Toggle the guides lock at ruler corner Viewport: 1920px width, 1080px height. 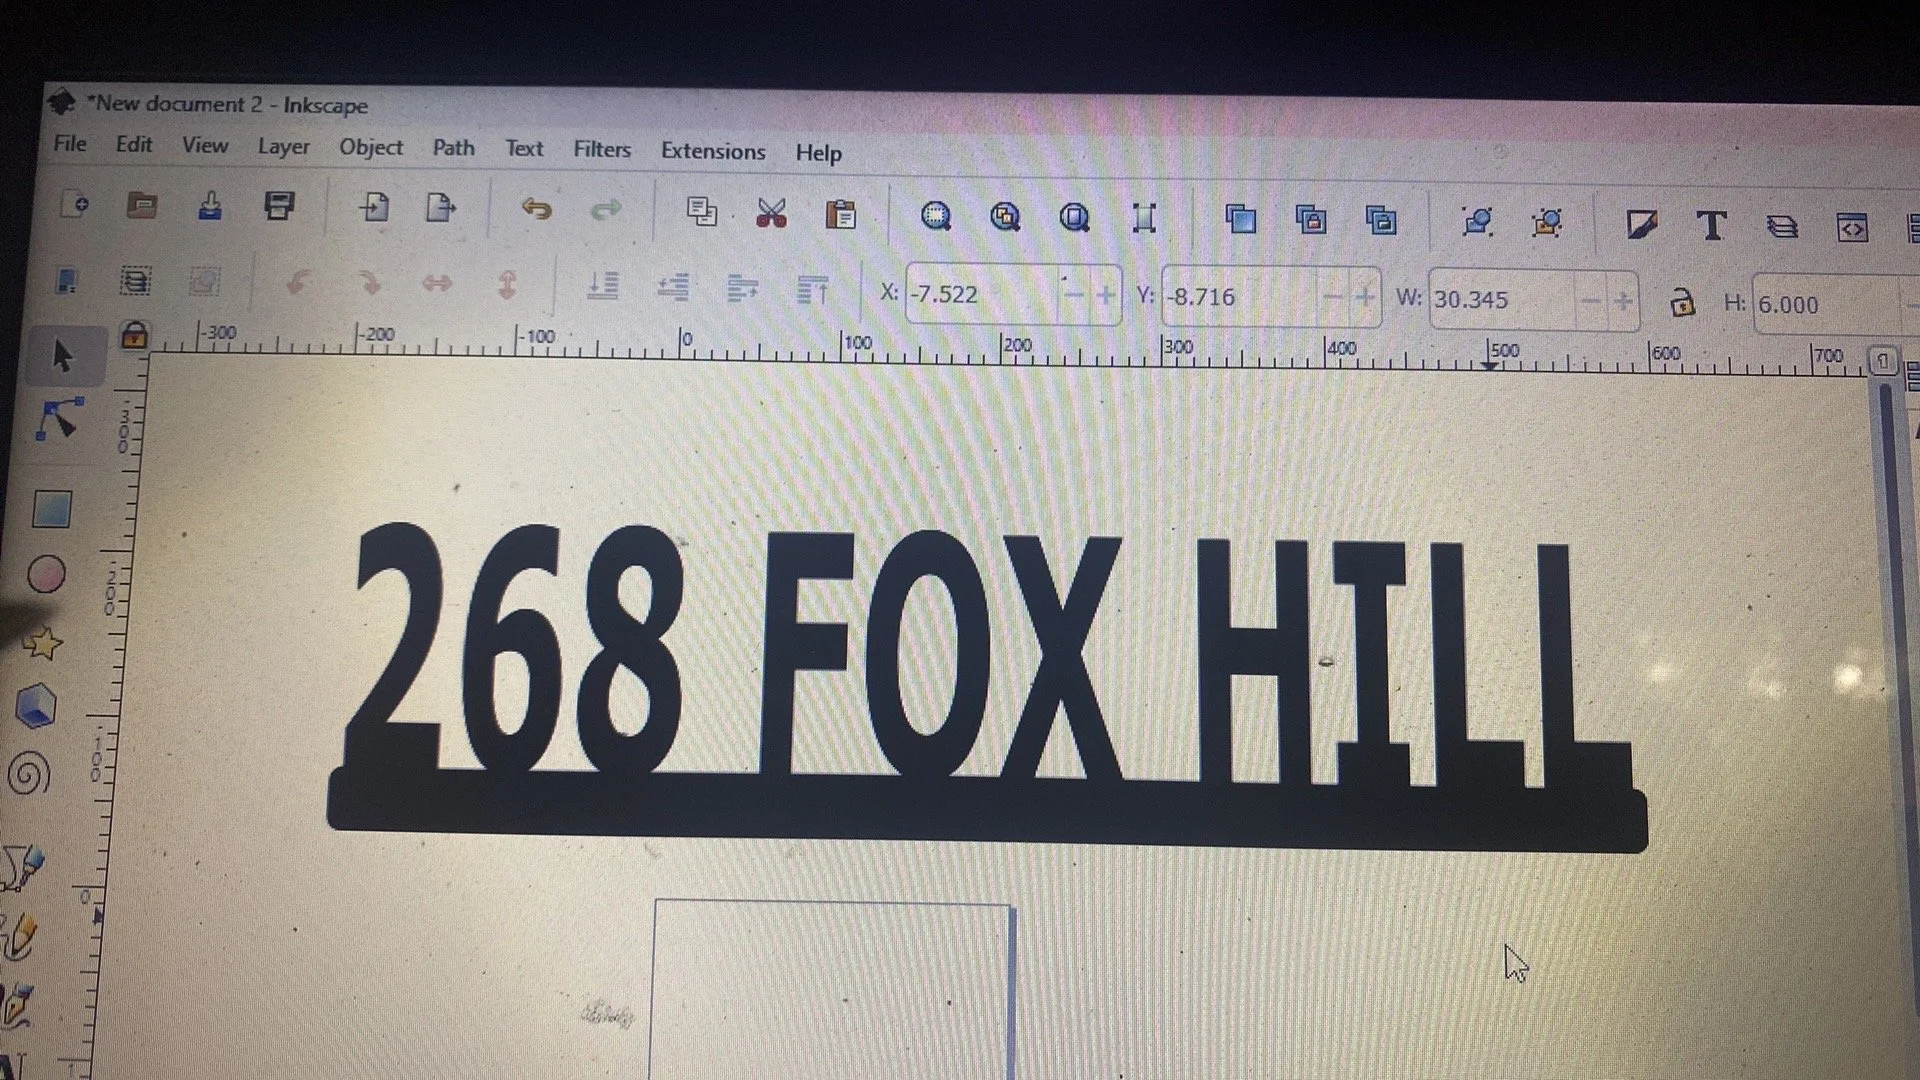[x=134, y=335]
